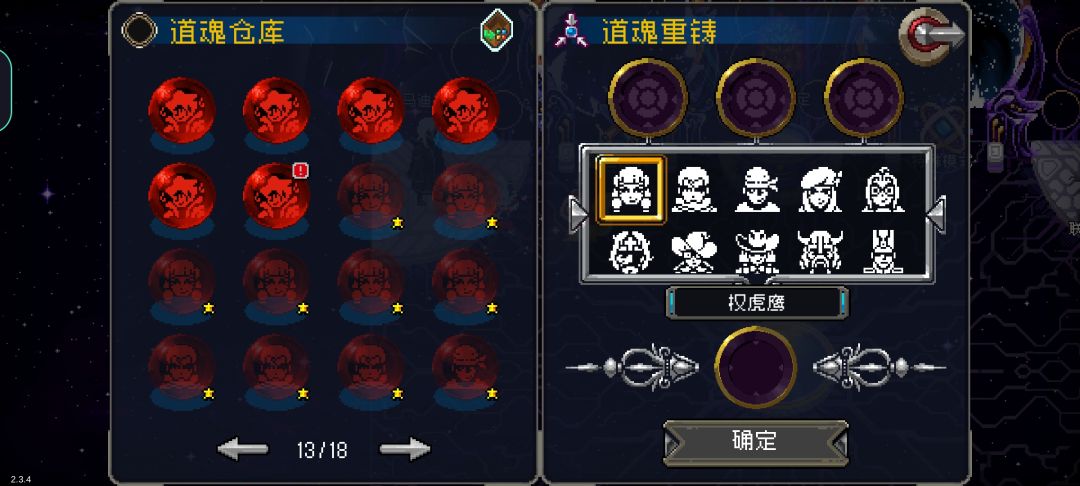This screenshot has height=486, width=1080.
Task: Show next character portraits with right triangle
Action: (x=936, y=215)
